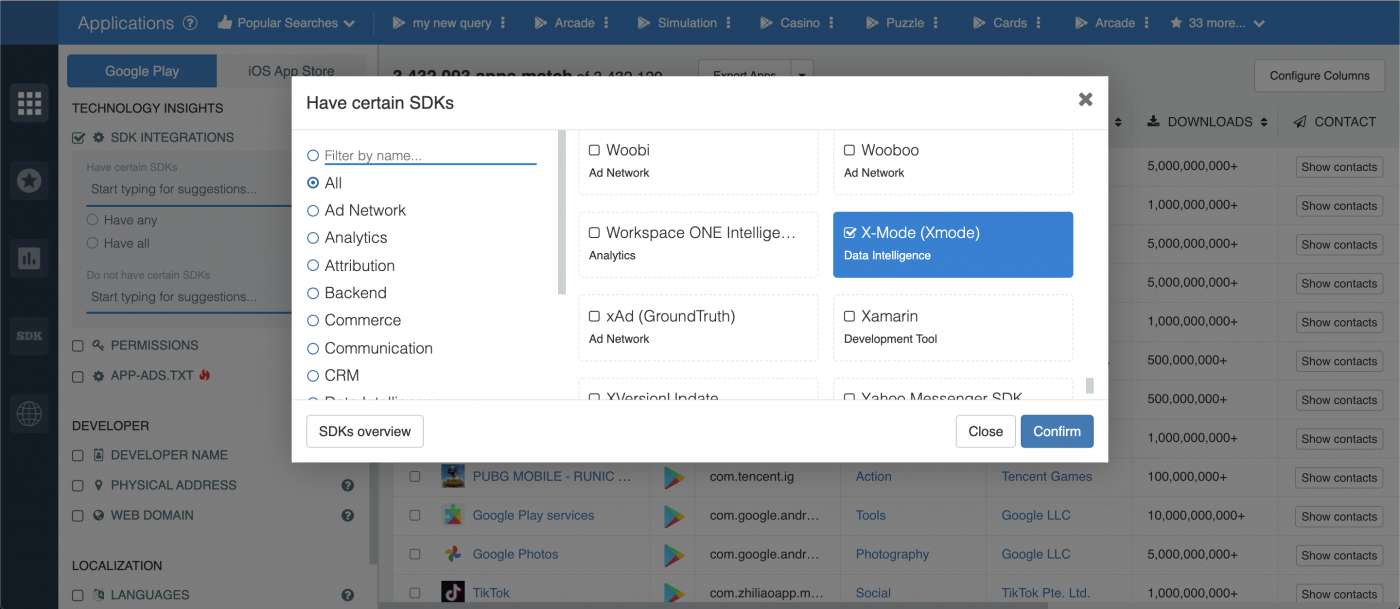Click the Confirm button
Image resolution: width=1400 pixels, height=609 pixels.
[1057, 431]
